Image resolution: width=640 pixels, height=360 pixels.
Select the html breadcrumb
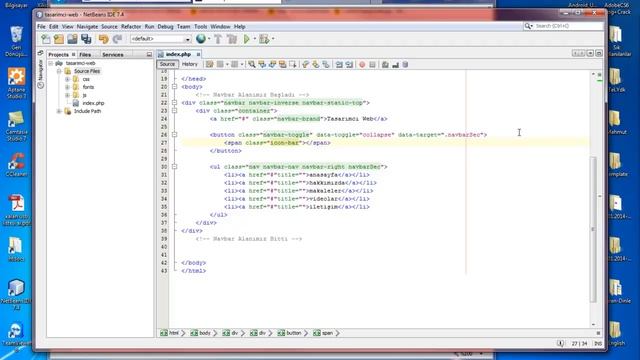click(x=170, y=333)
